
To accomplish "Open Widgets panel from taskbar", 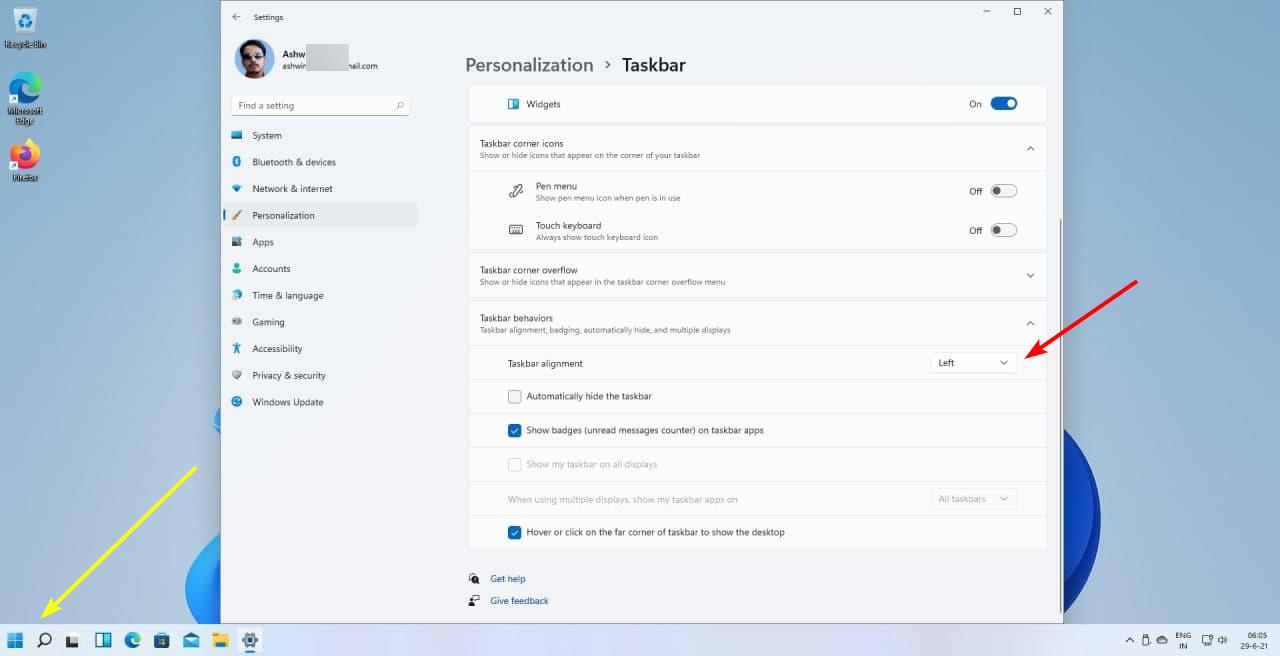I will (x=103, y=640).
